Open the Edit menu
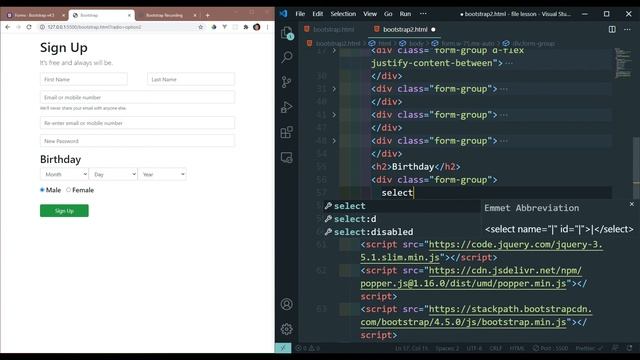This screenshot has width=640, height=360. point(318,13)
